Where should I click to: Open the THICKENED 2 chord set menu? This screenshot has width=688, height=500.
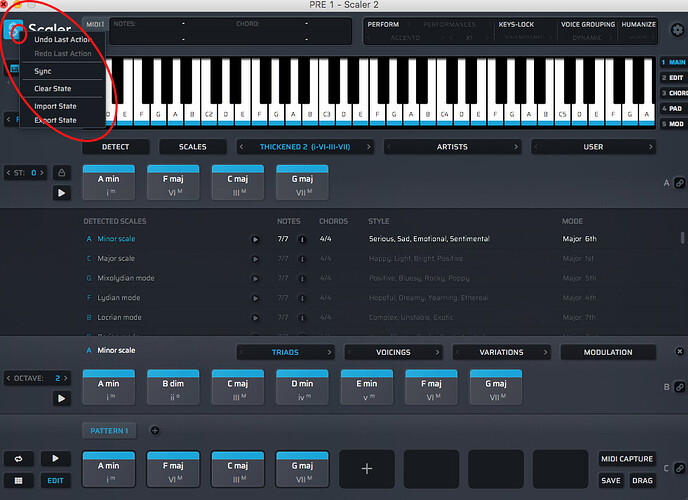(305, 147)
